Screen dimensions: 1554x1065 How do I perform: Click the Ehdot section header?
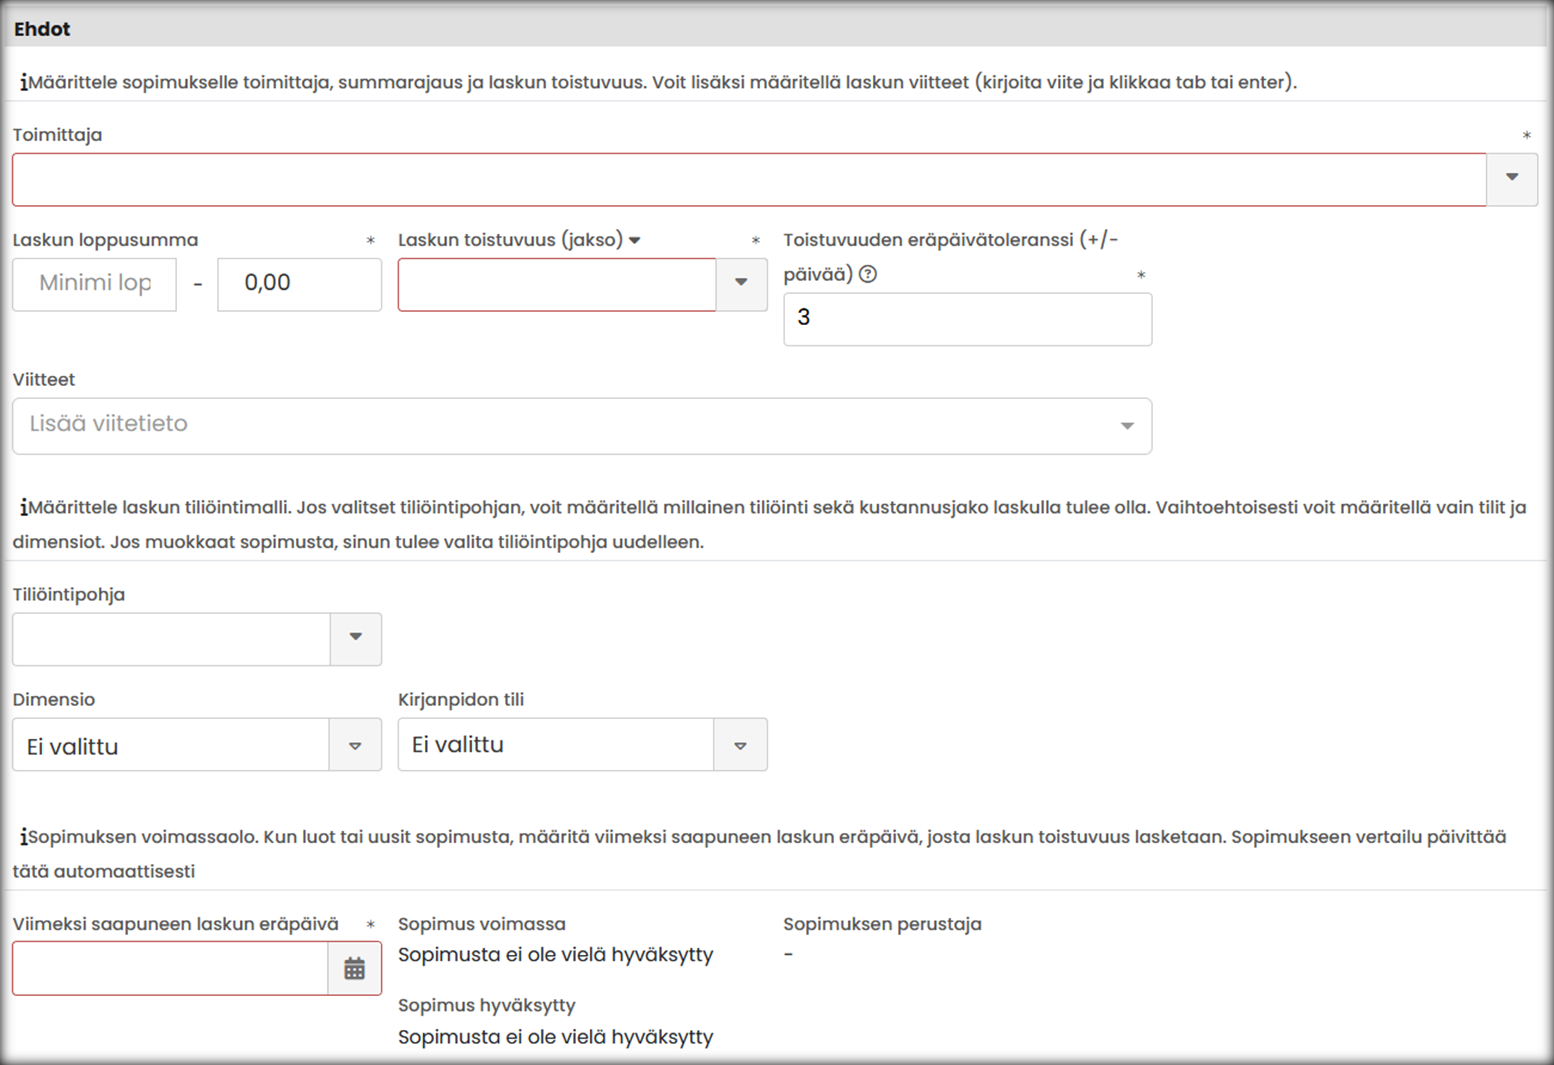click(x=42, y=29)
